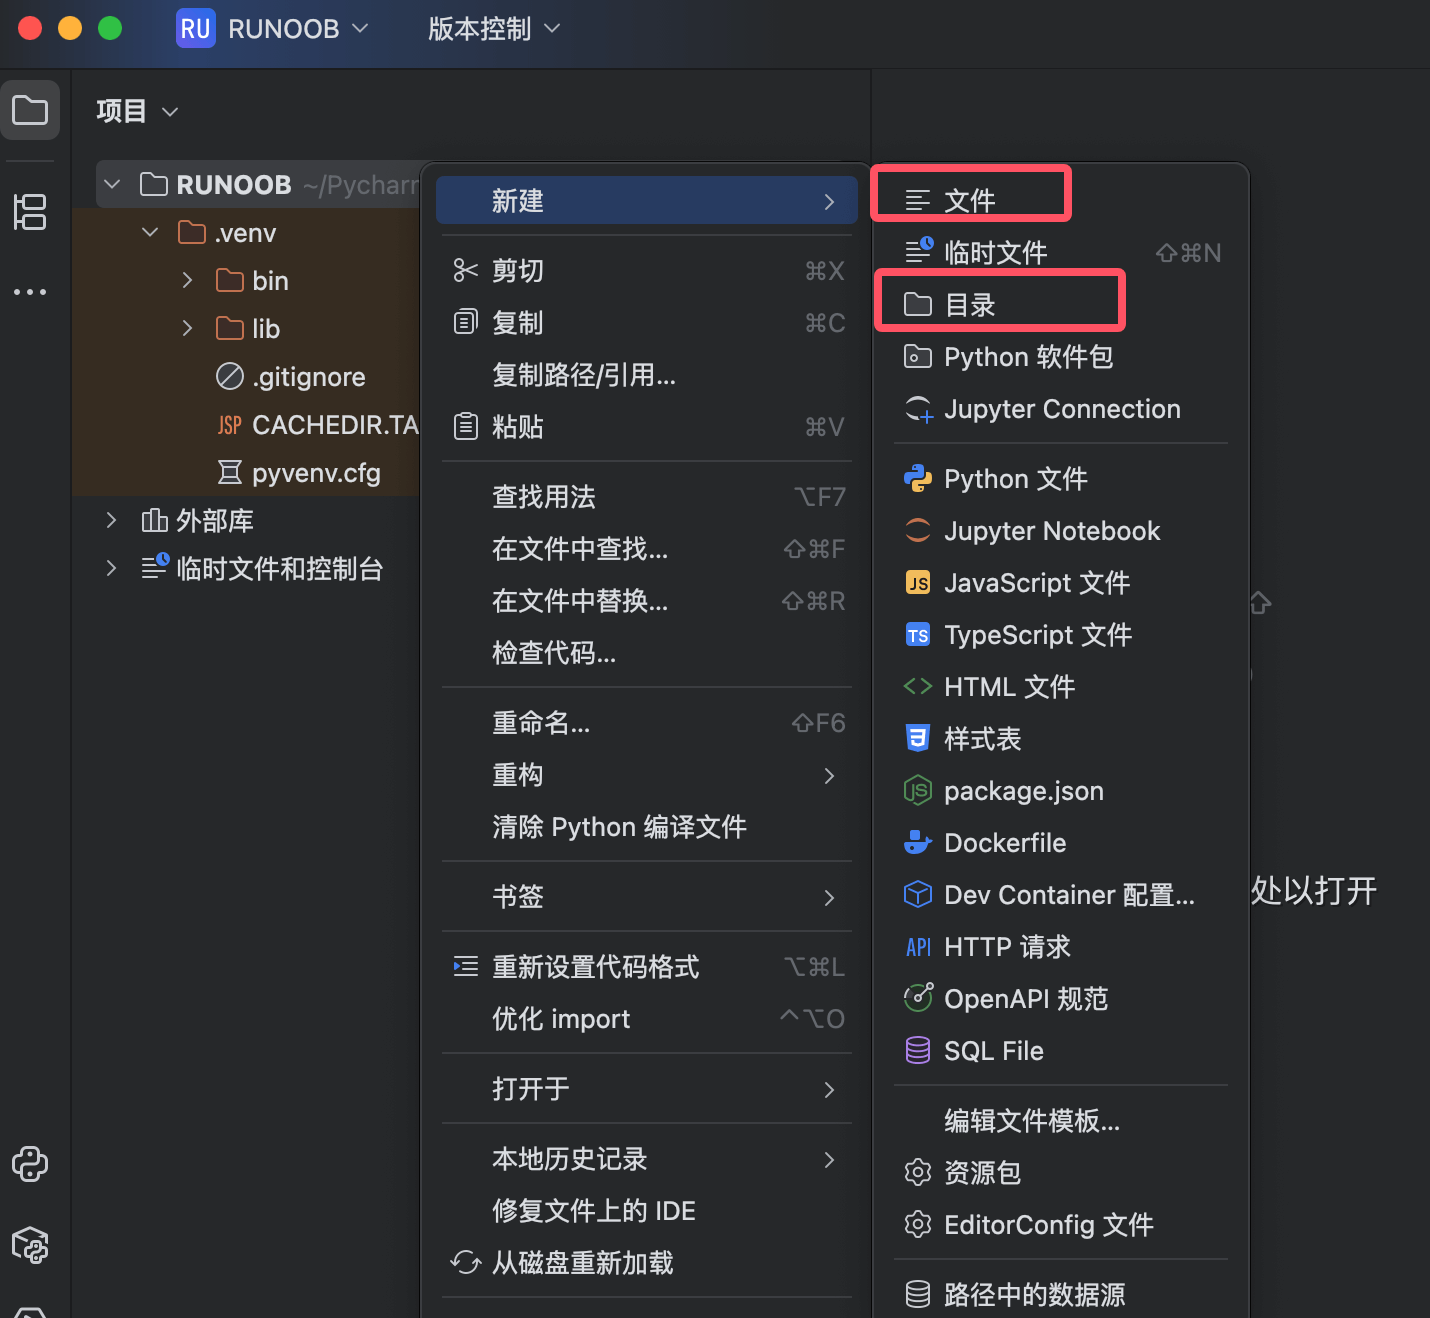
Task: Open the Python Packages sidebar icon
Action: point(30,1245)
